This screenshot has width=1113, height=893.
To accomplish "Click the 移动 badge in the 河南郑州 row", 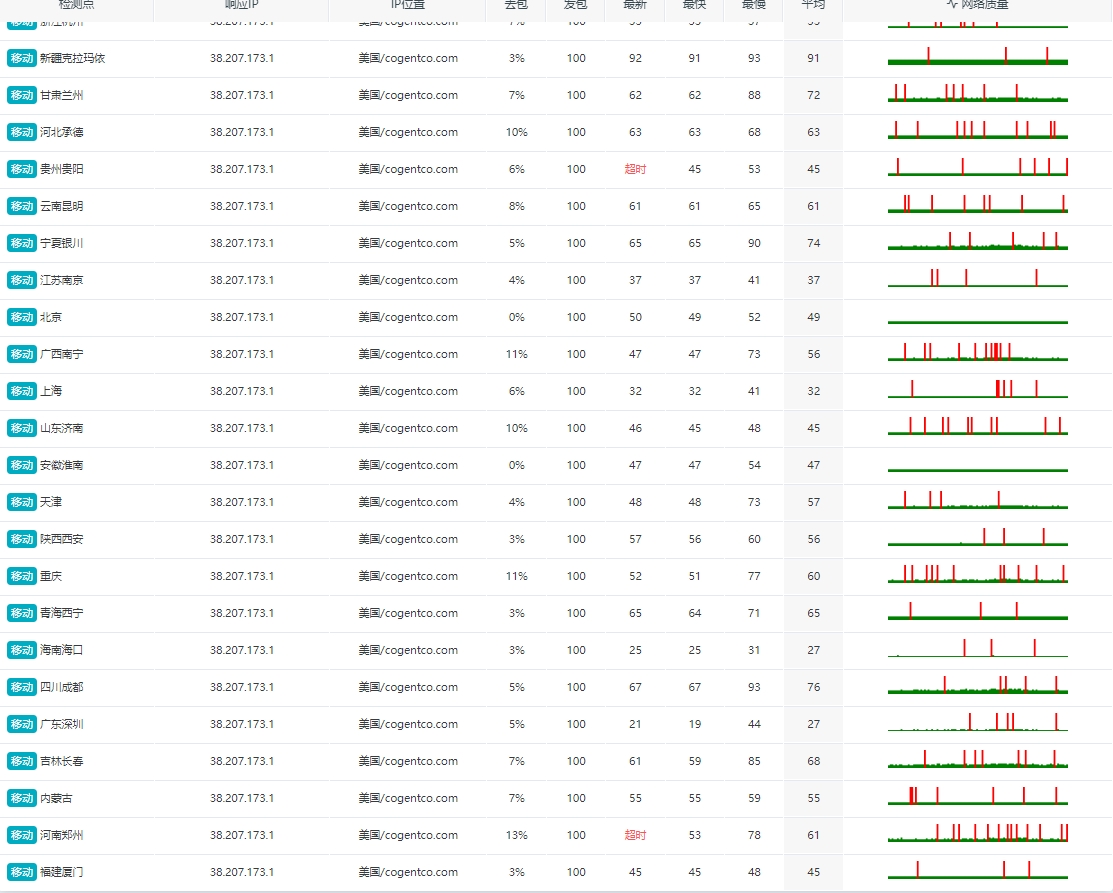I will pos(21,836).
